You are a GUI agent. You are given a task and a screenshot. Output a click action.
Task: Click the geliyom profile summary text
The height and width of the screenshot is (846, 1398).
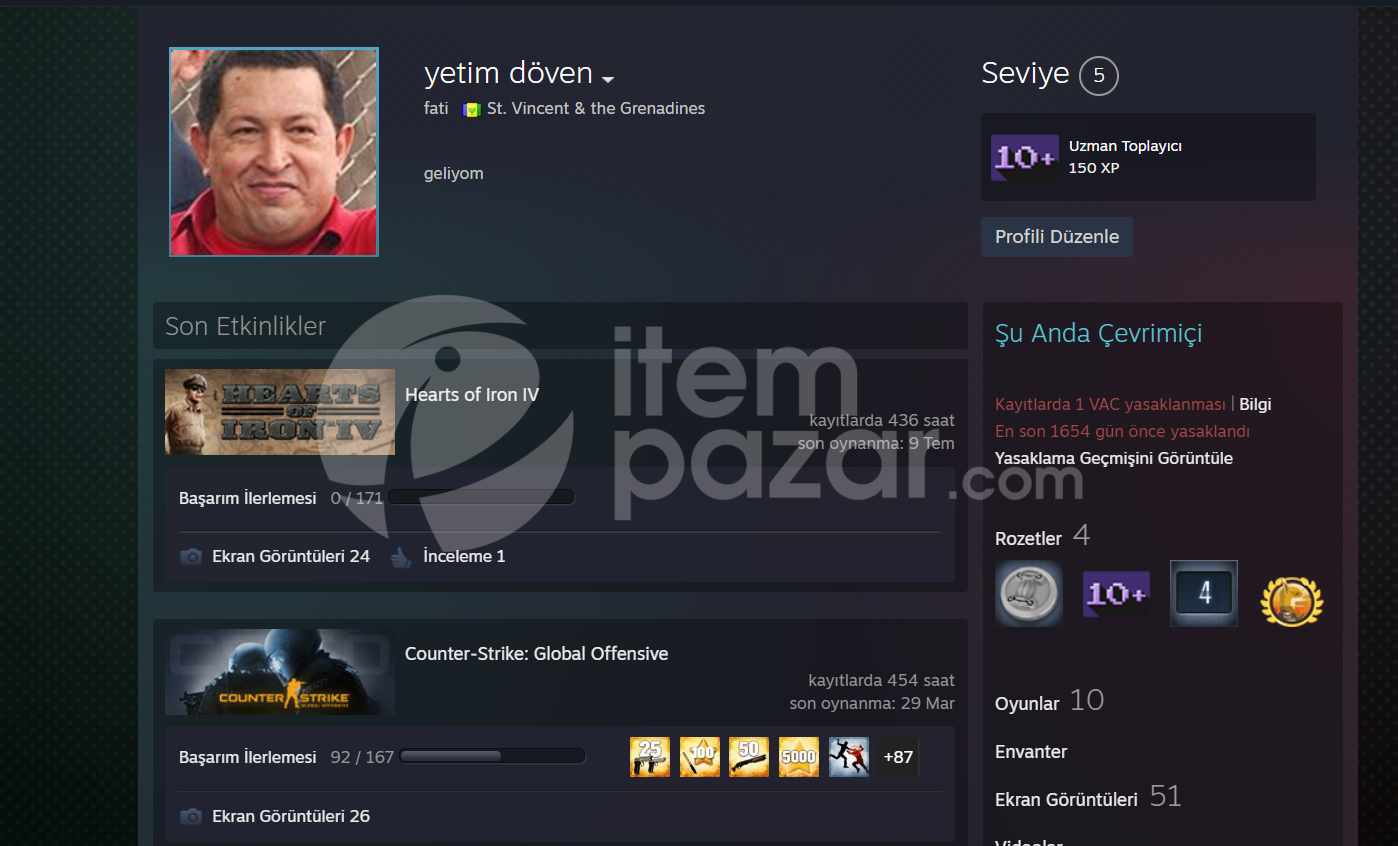click(454, 173)
